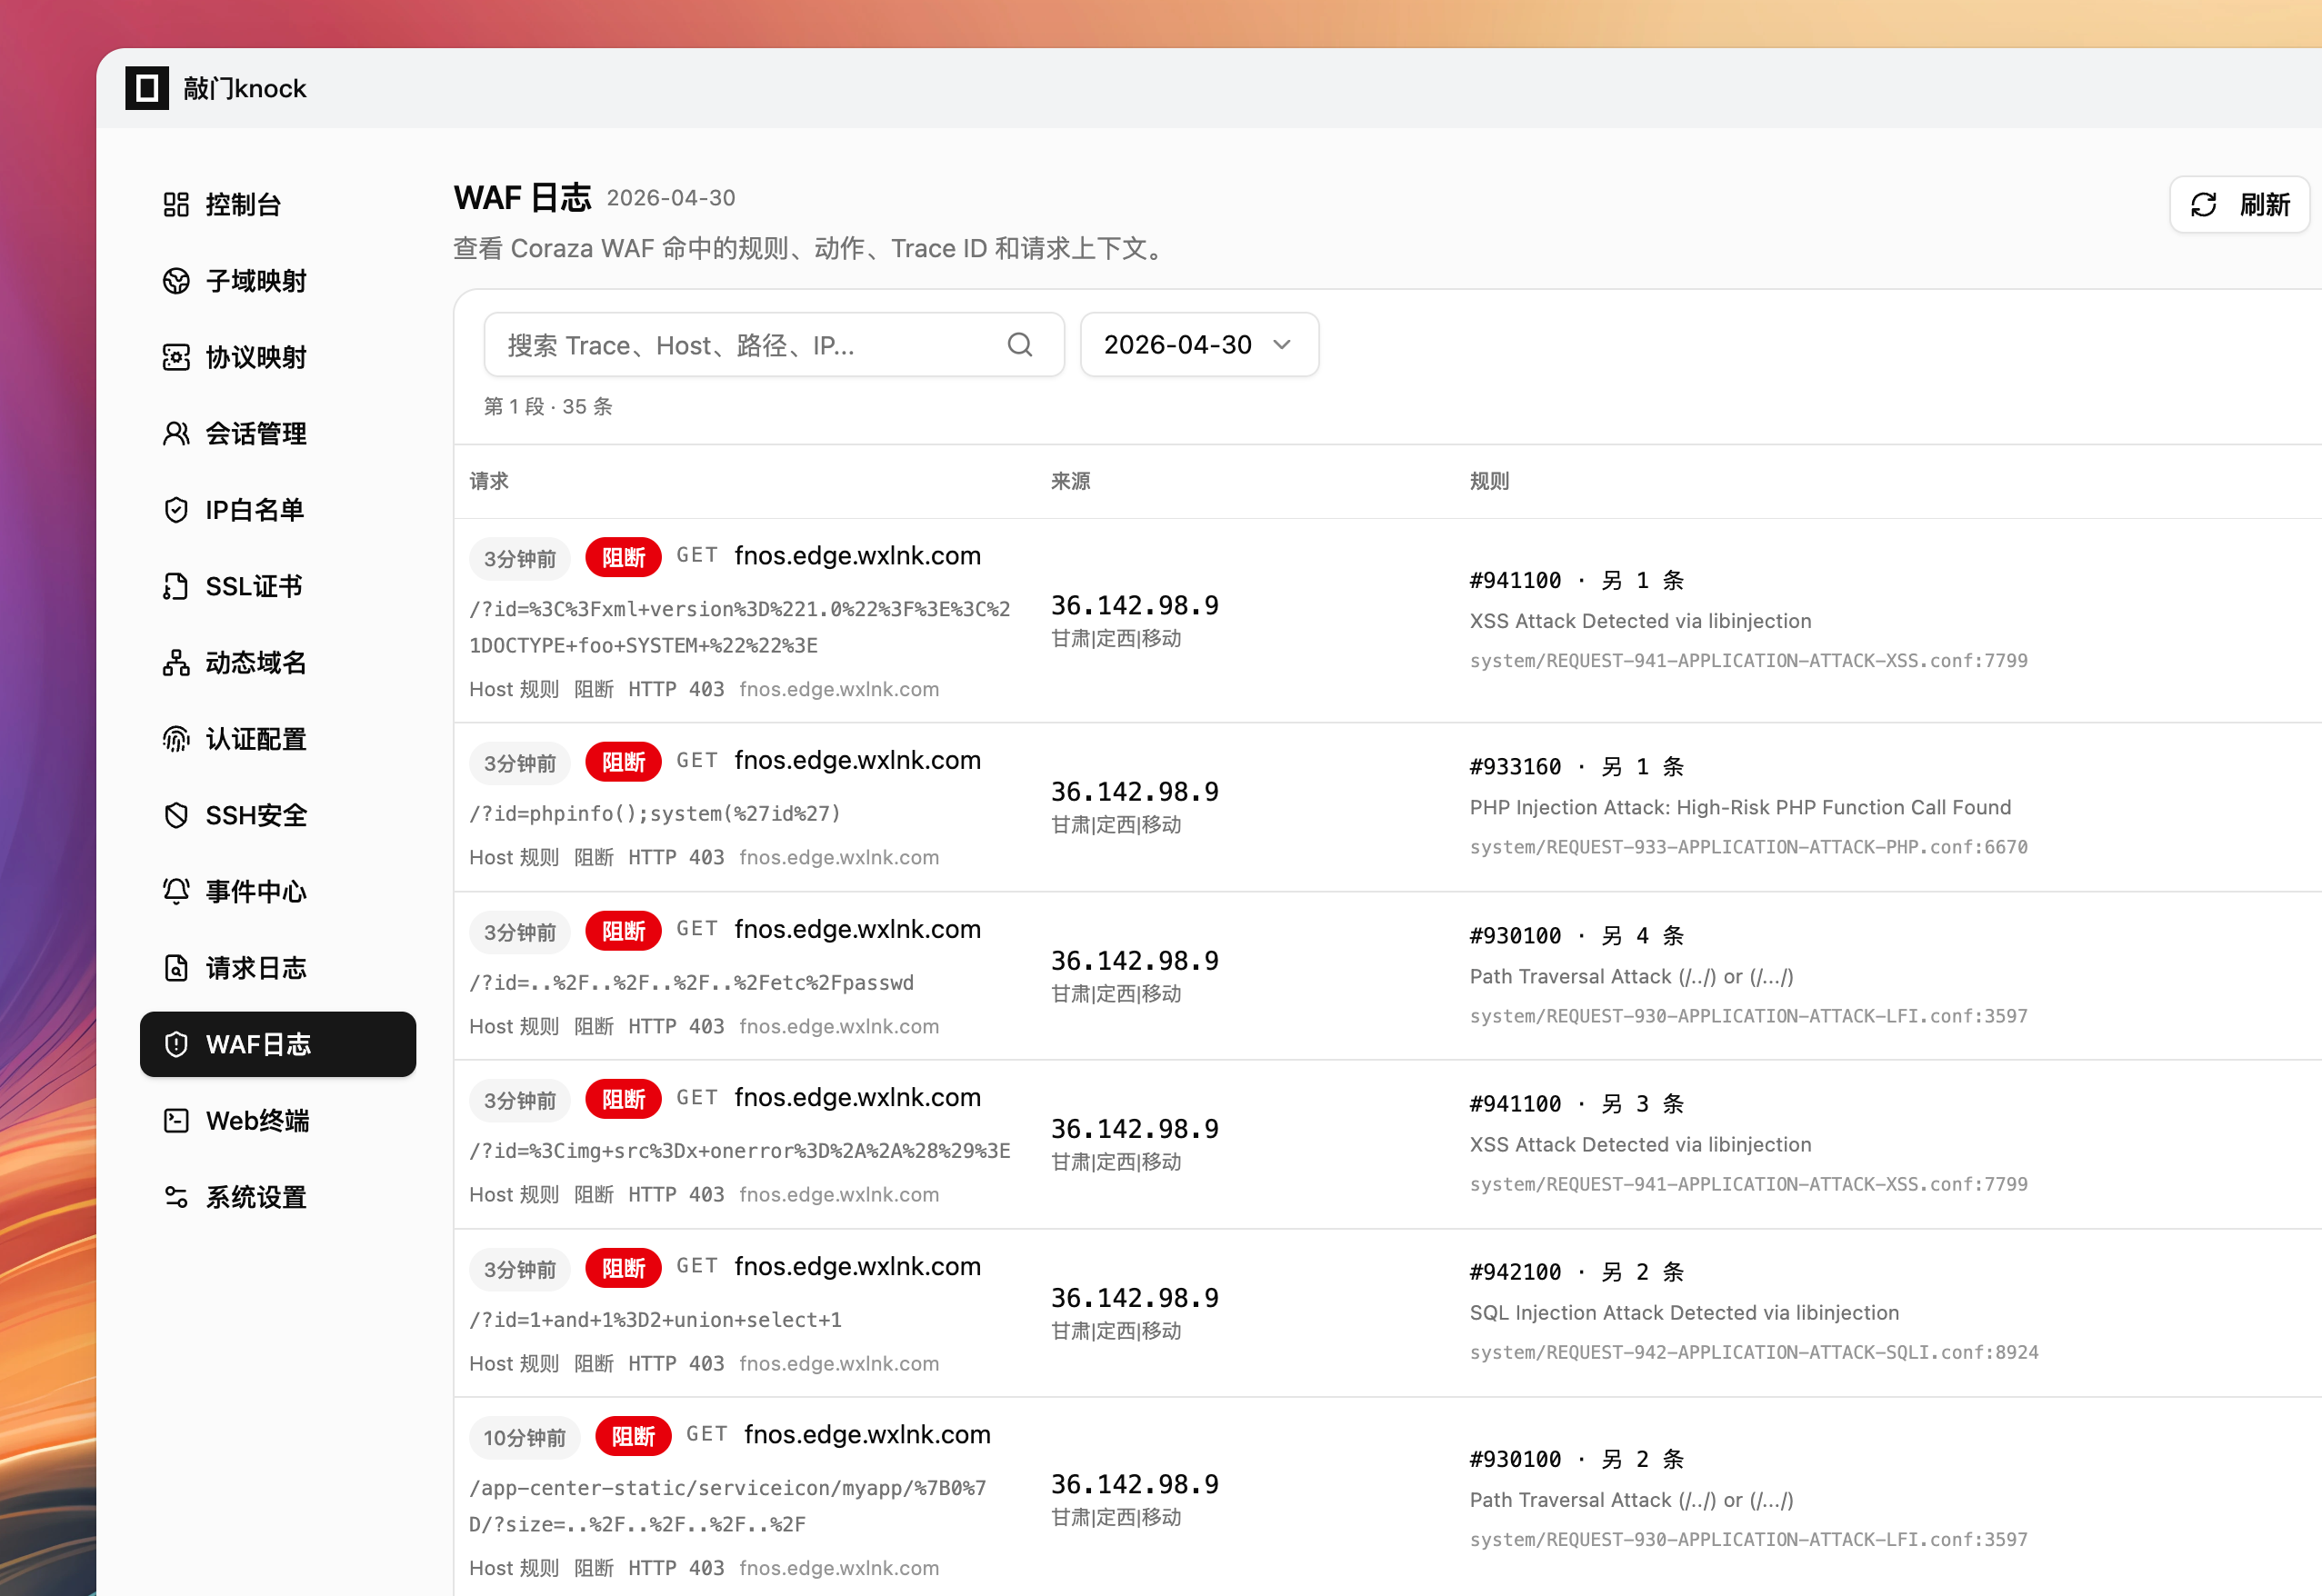2322x1596 pixels.
Task: Click 阻断 badge on etc passwd request row
Action: click(x=623, y=931)
